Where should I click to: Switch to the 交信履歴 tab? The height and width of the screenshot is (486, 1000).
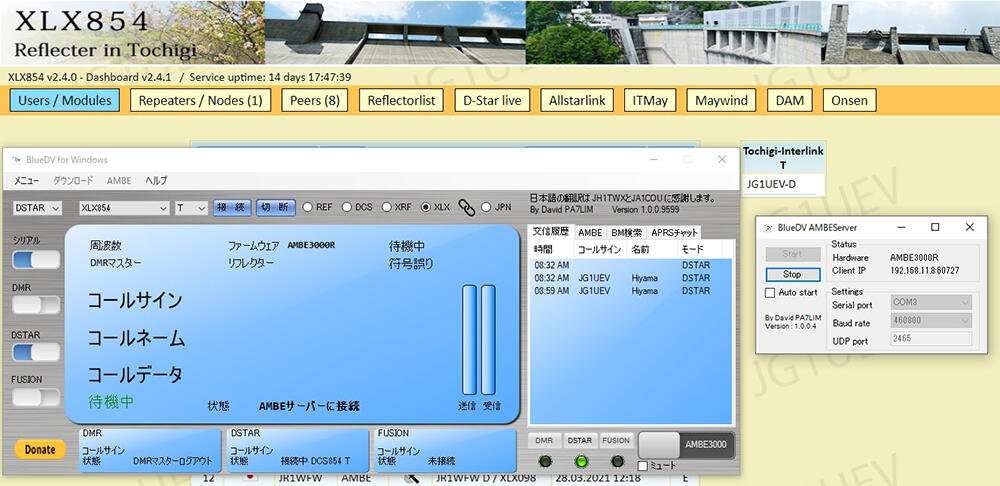(x=550, y=232)
